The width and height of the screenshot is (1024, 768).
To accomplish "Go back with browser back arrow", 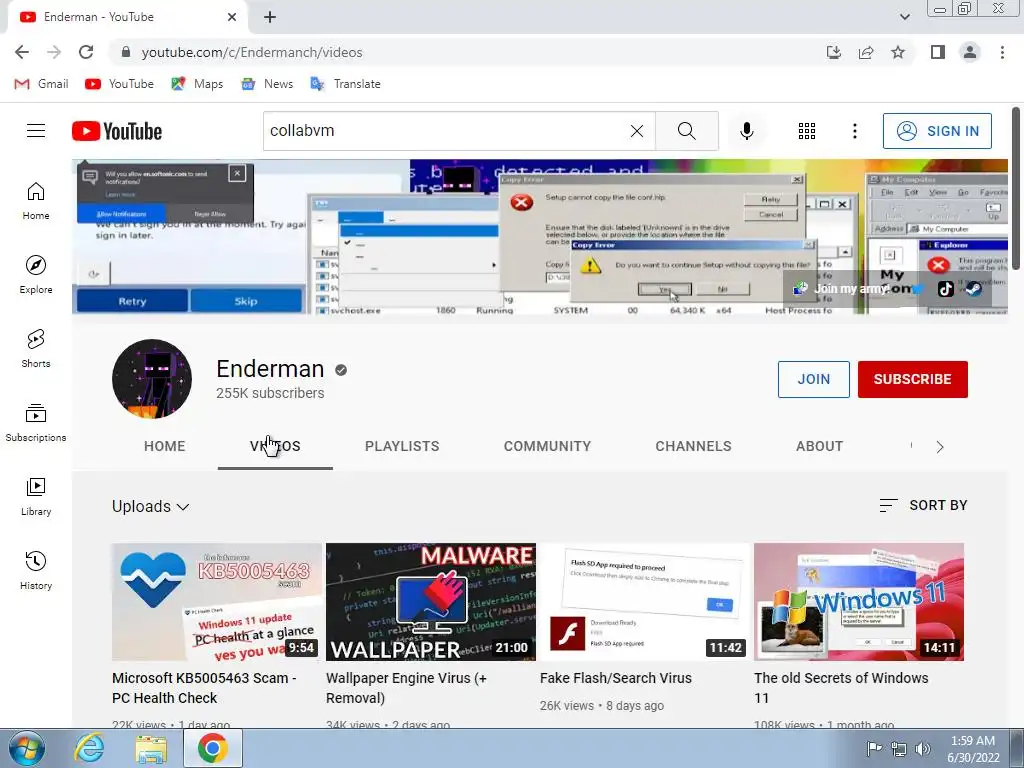I will click(x=22, y=52).
